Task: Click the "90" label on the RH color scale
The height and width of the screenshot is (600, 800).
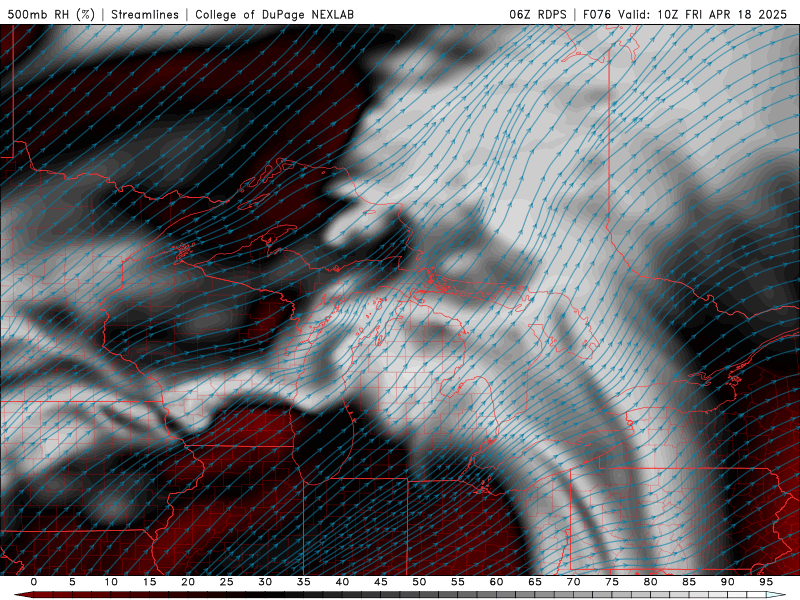Action: click(x=728, y=582)
